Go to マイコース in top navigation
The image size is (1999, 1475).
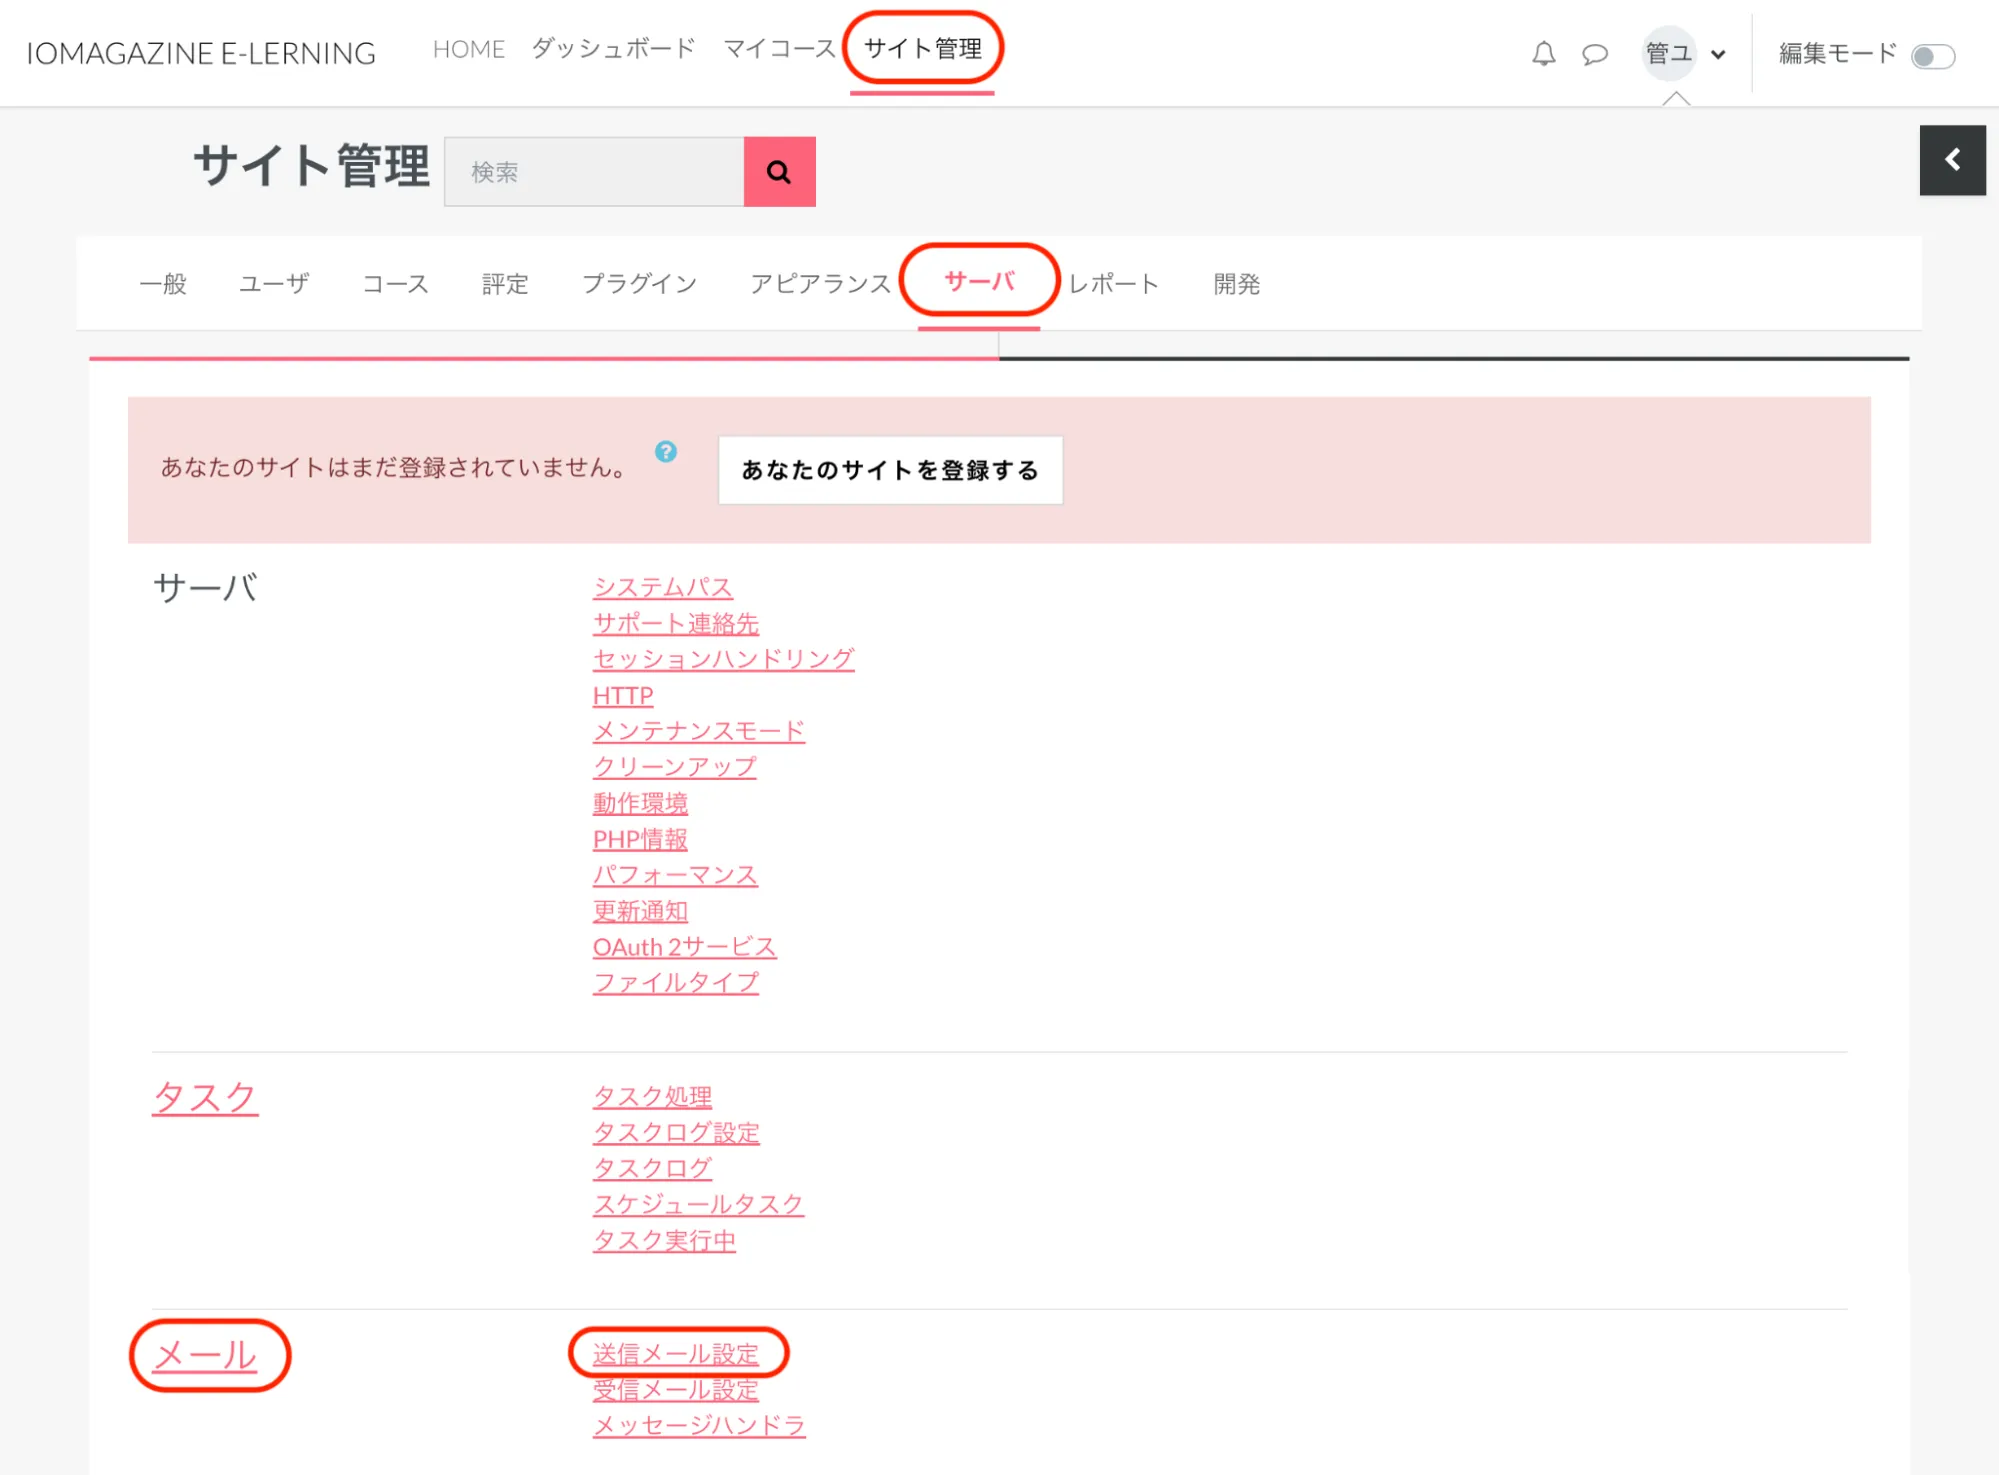click(779, 49)
